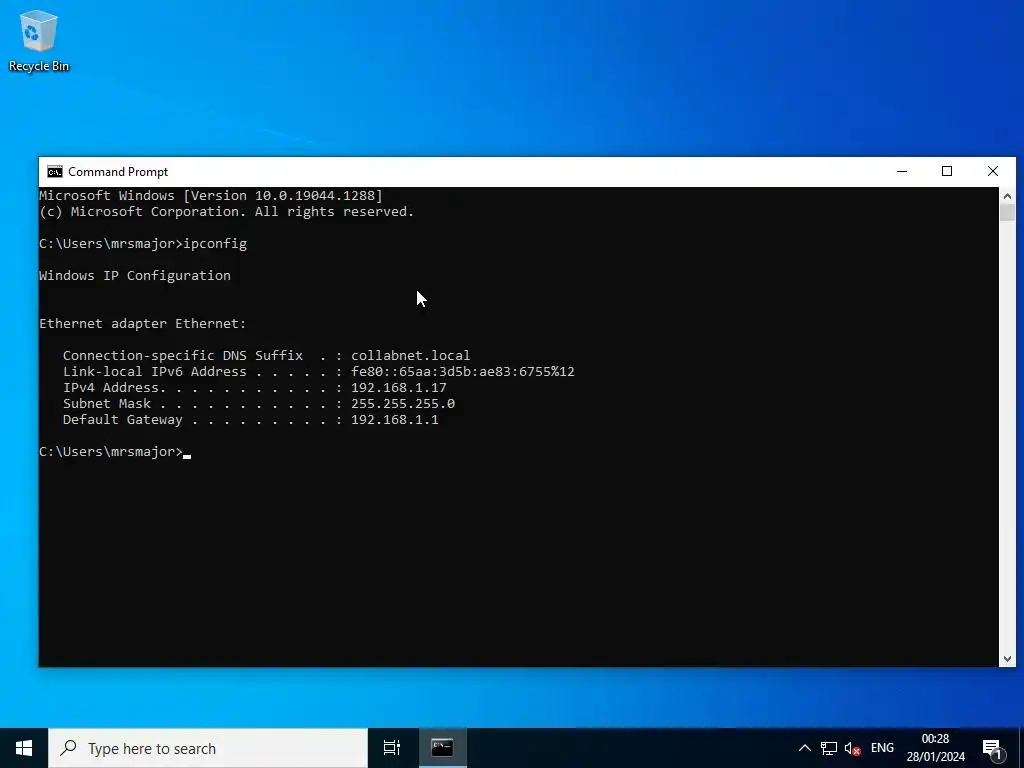
Task: Click the vertical scrollbar thumb in Command Prompt
Action: [x=1007, y=213]
